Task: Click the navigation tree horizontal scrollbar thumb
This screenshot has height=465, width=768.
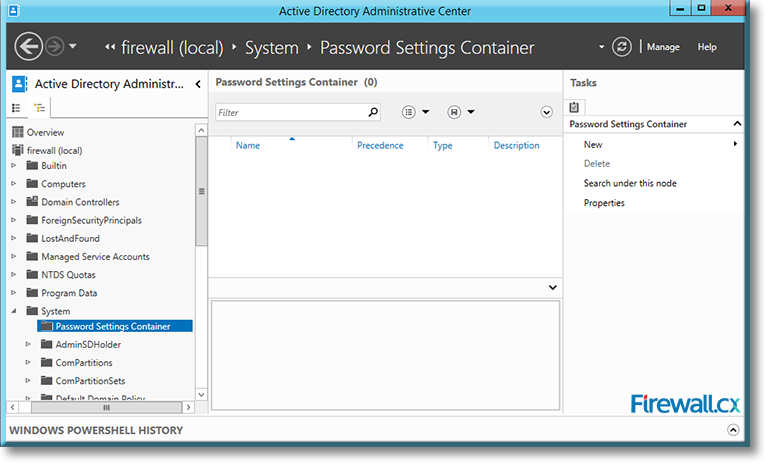Action: click(x=106, y=407)
